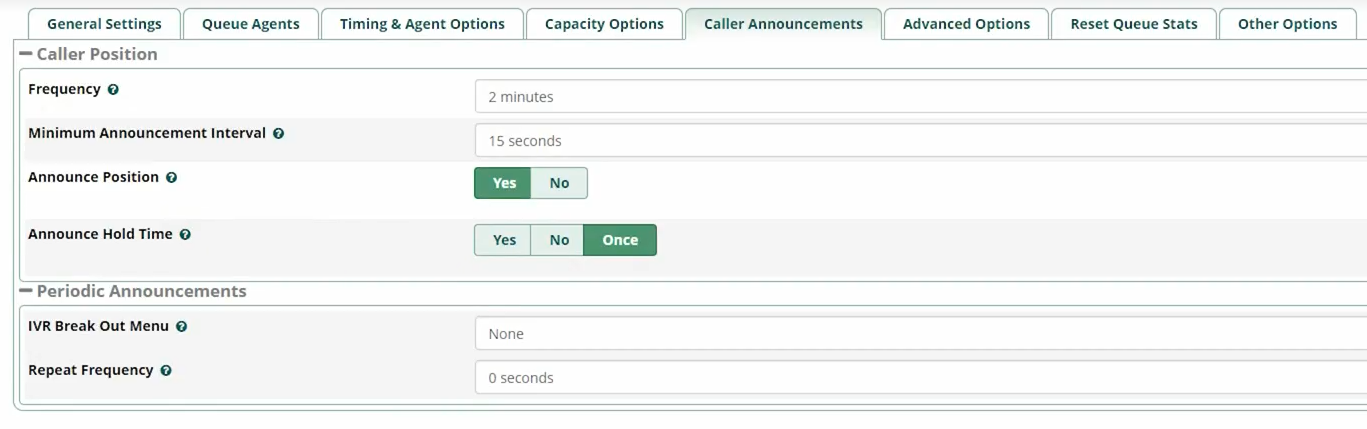Click the help icon next to Frequency
1367x429 pixels.
click(113, 90)
